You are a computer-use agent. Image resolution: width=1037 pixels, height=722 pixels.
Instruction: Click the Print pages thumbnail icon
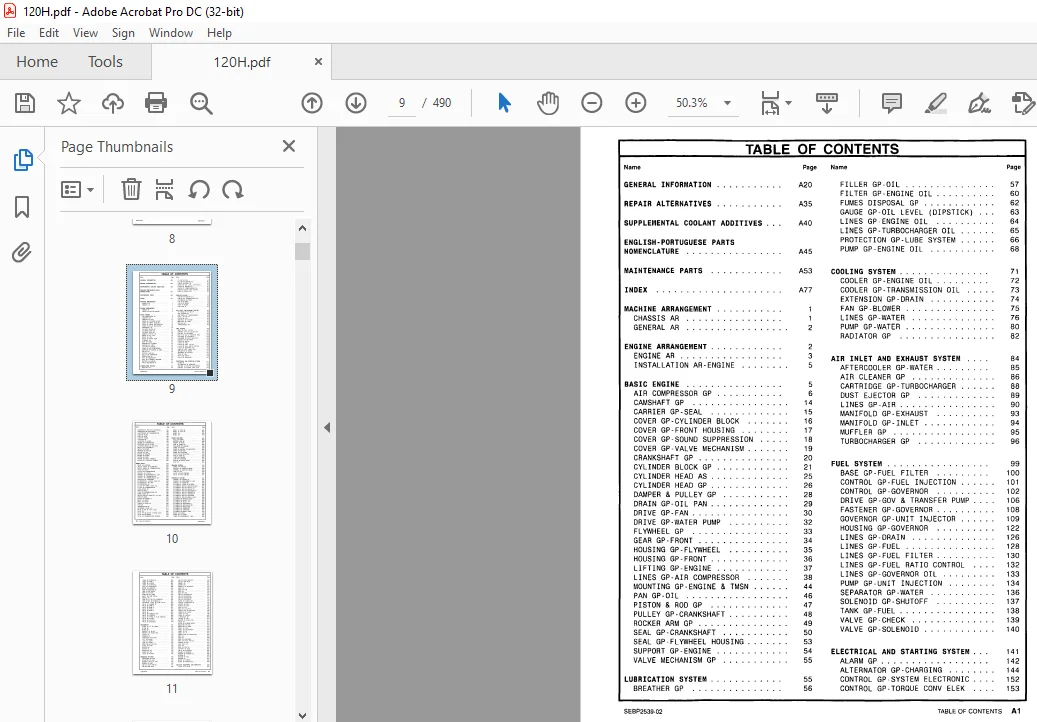(164, 190)
